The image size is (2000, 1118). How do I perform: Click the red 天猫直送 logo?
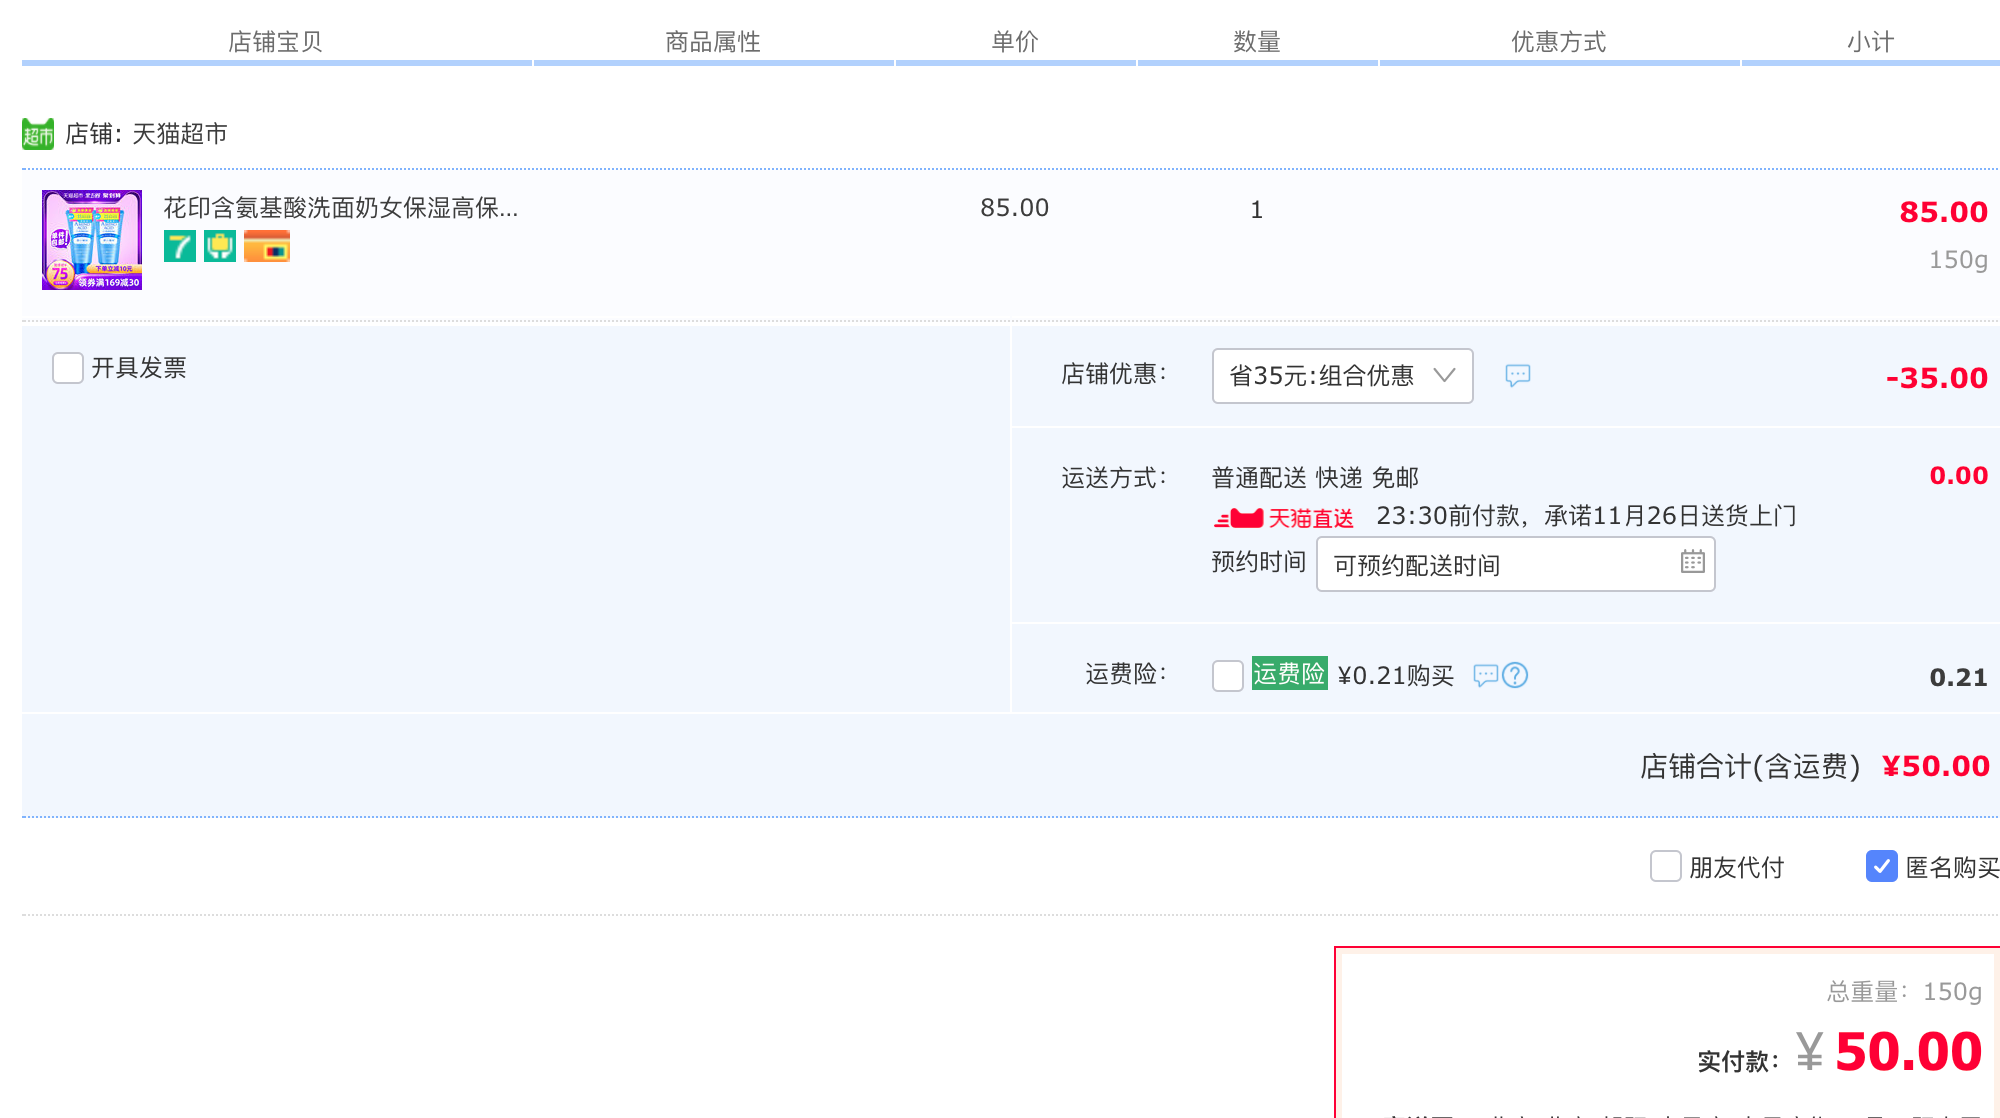[x=1284, y=518]
